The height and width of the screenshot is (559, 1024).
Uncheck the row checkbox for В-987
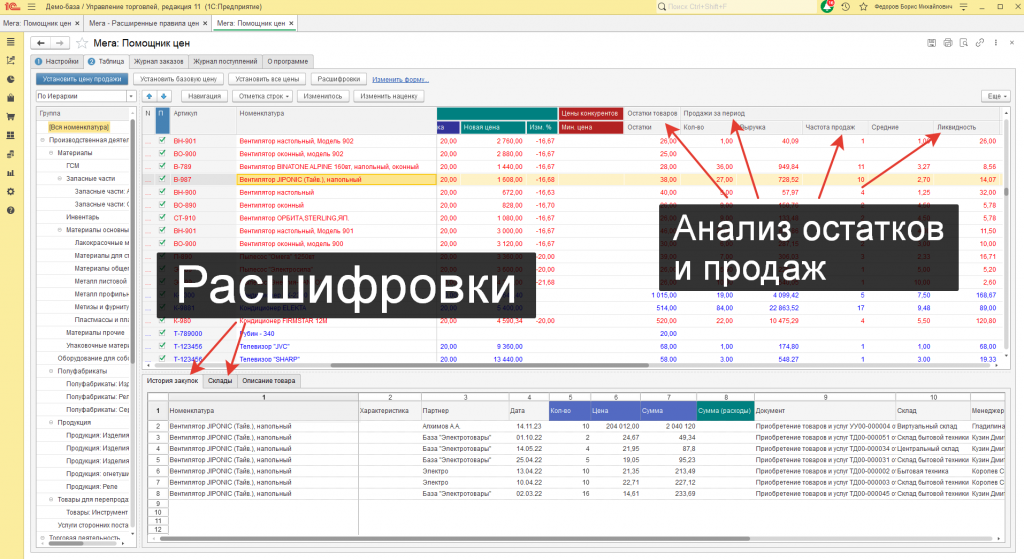pyautogui.click(x=162, y=179)
